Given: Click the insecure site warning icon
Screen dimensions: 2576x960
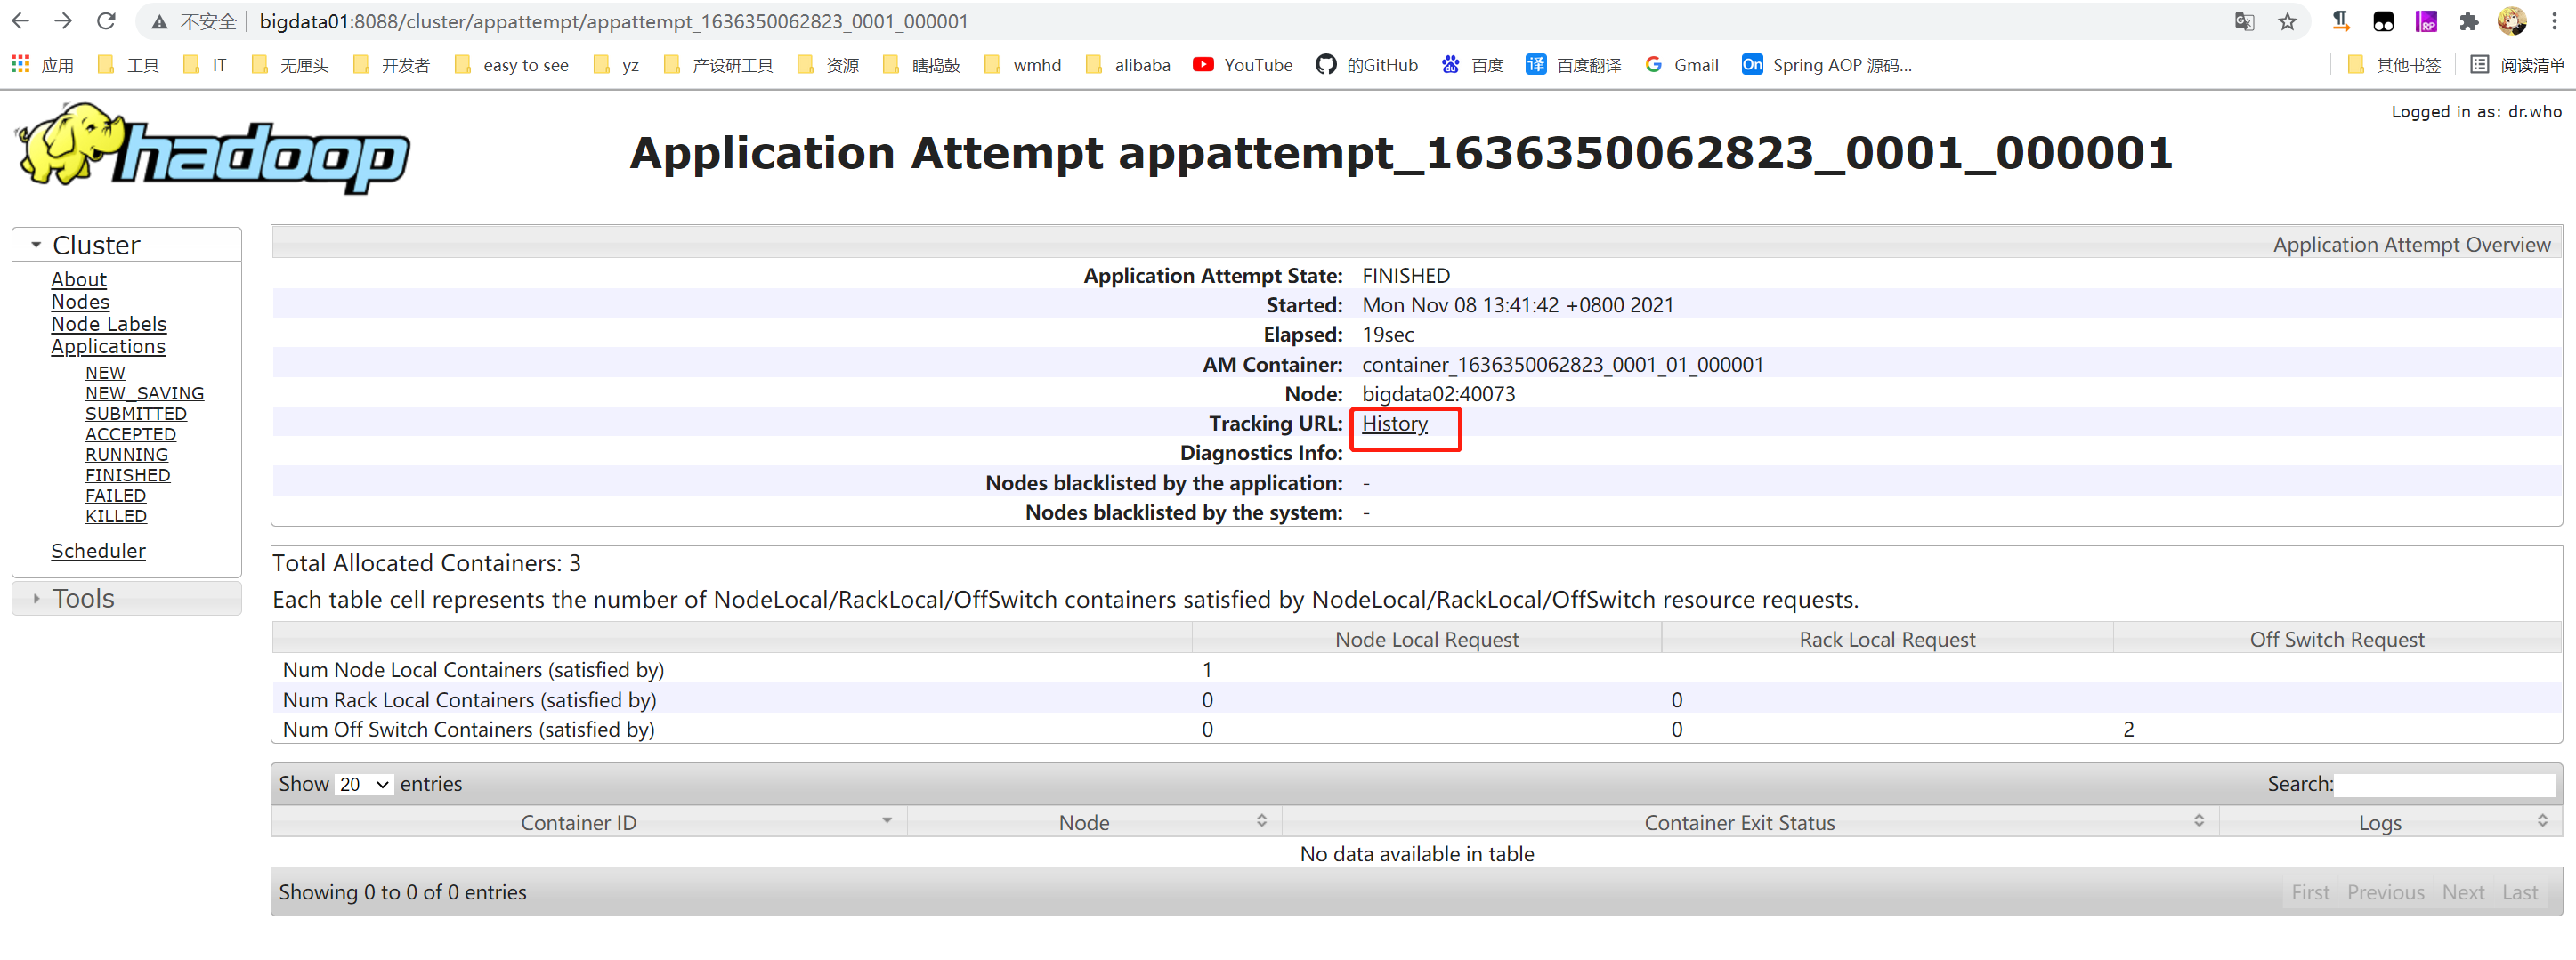Looking at the screenshot, I should [x=159, y=22].
